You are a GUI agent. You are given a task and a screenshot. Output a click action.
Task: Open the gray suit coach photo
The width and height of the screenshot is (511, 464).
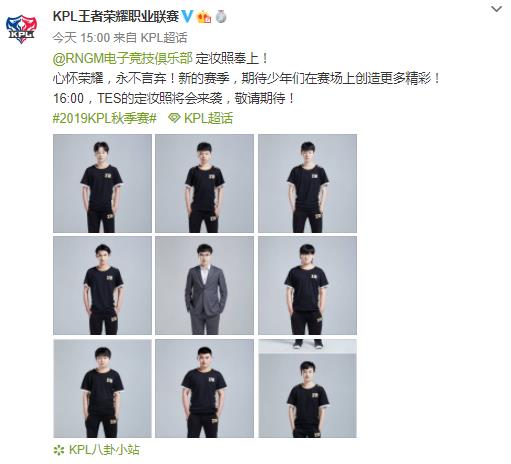(x=204, y=286)
